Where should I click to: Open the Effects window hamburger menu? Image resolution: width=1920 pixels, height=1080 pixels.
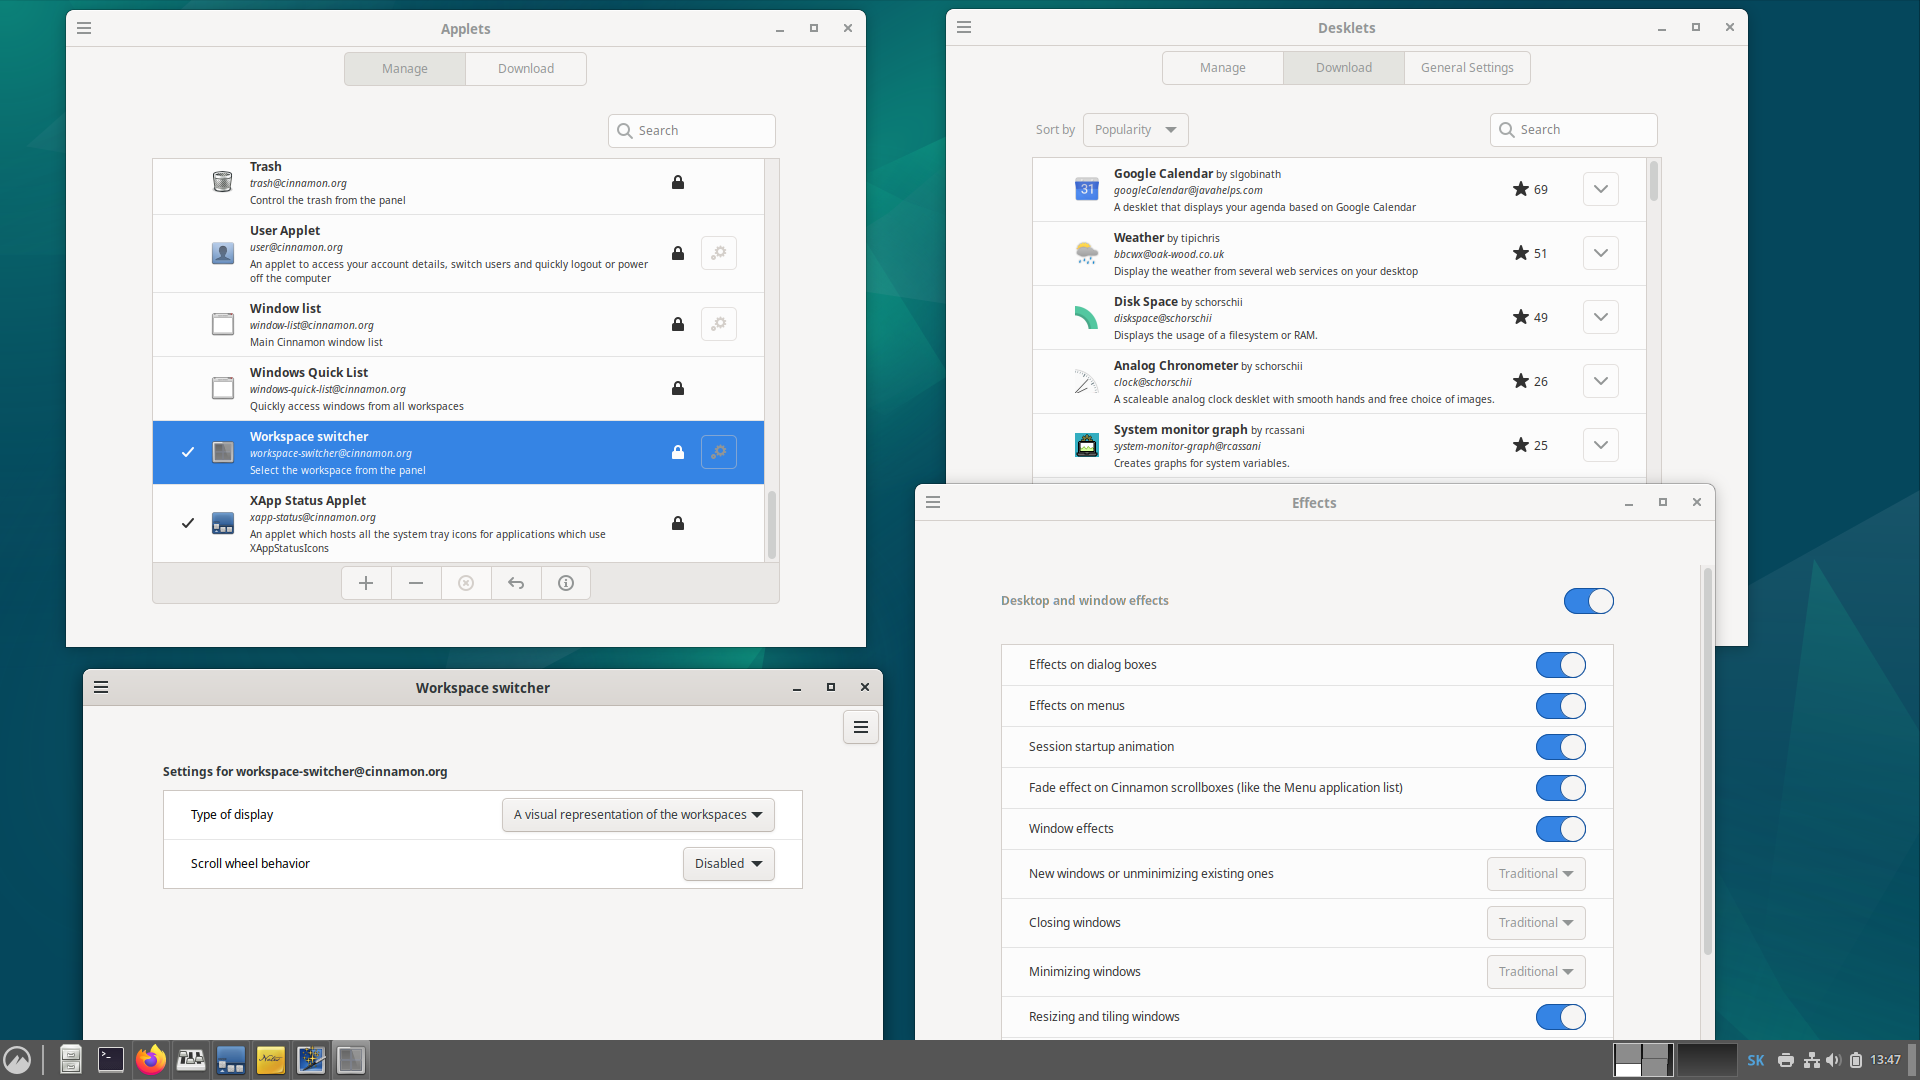[x=933, y=502]
